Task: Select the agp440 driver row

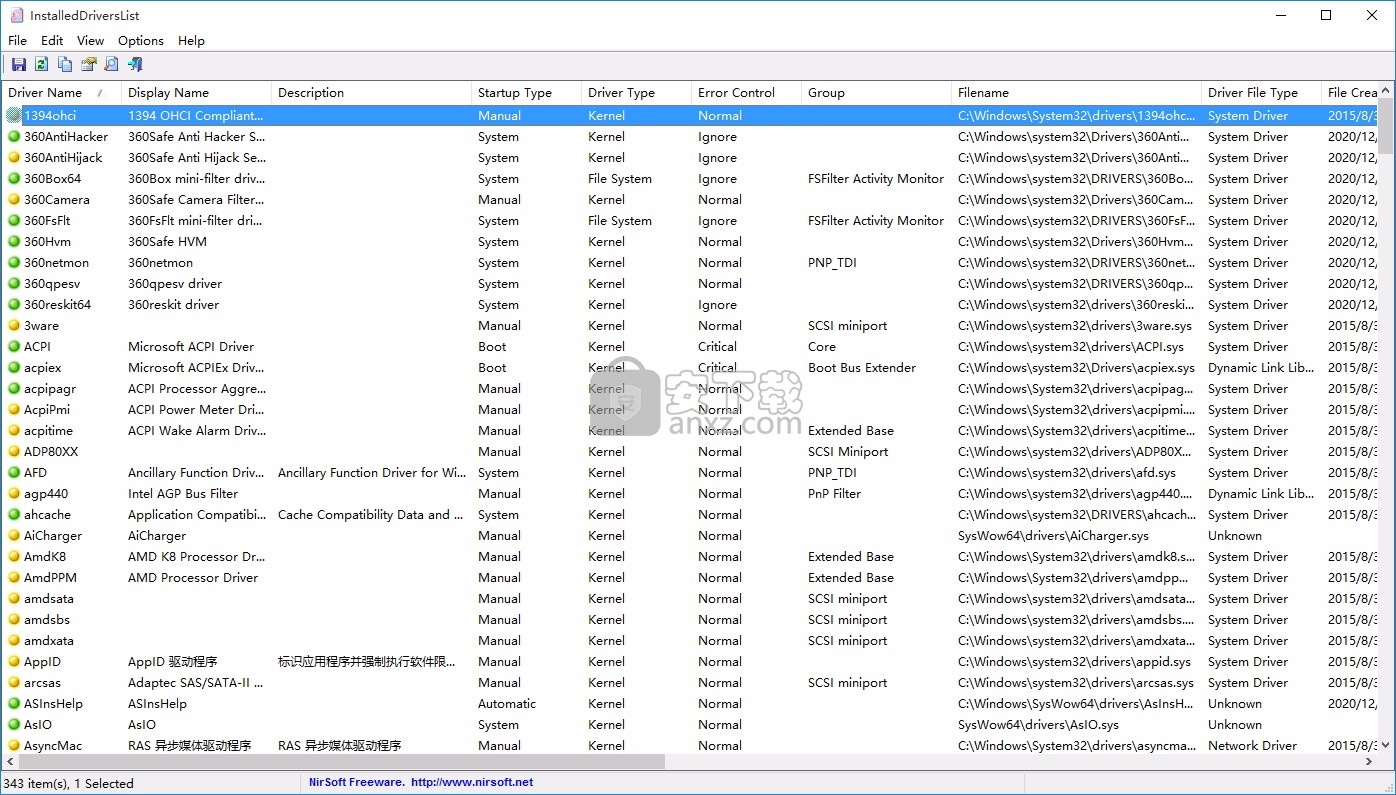Action: (x=690, y=494)
